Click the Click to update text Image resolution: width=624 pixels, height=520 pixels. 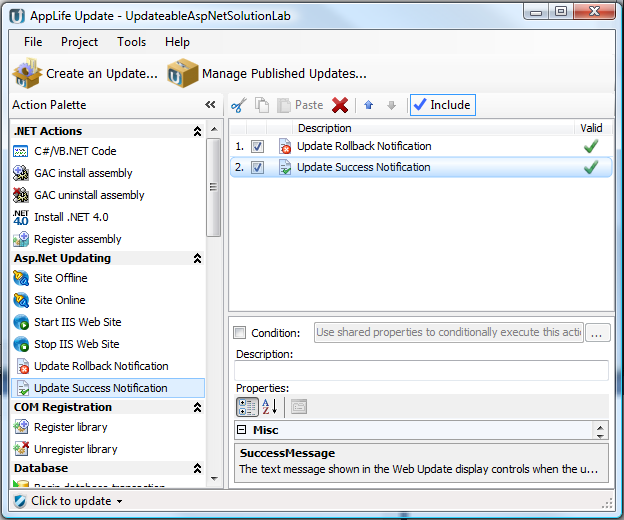pyautogui.click(x=71, y=501)
